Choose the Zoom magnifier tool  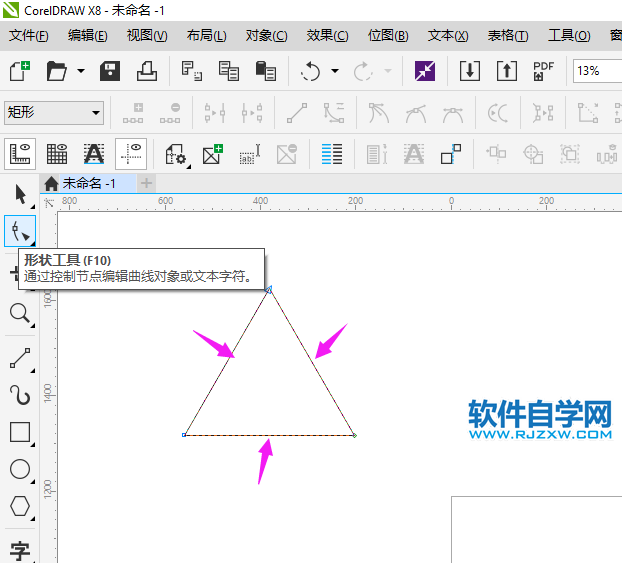(19, 314)
